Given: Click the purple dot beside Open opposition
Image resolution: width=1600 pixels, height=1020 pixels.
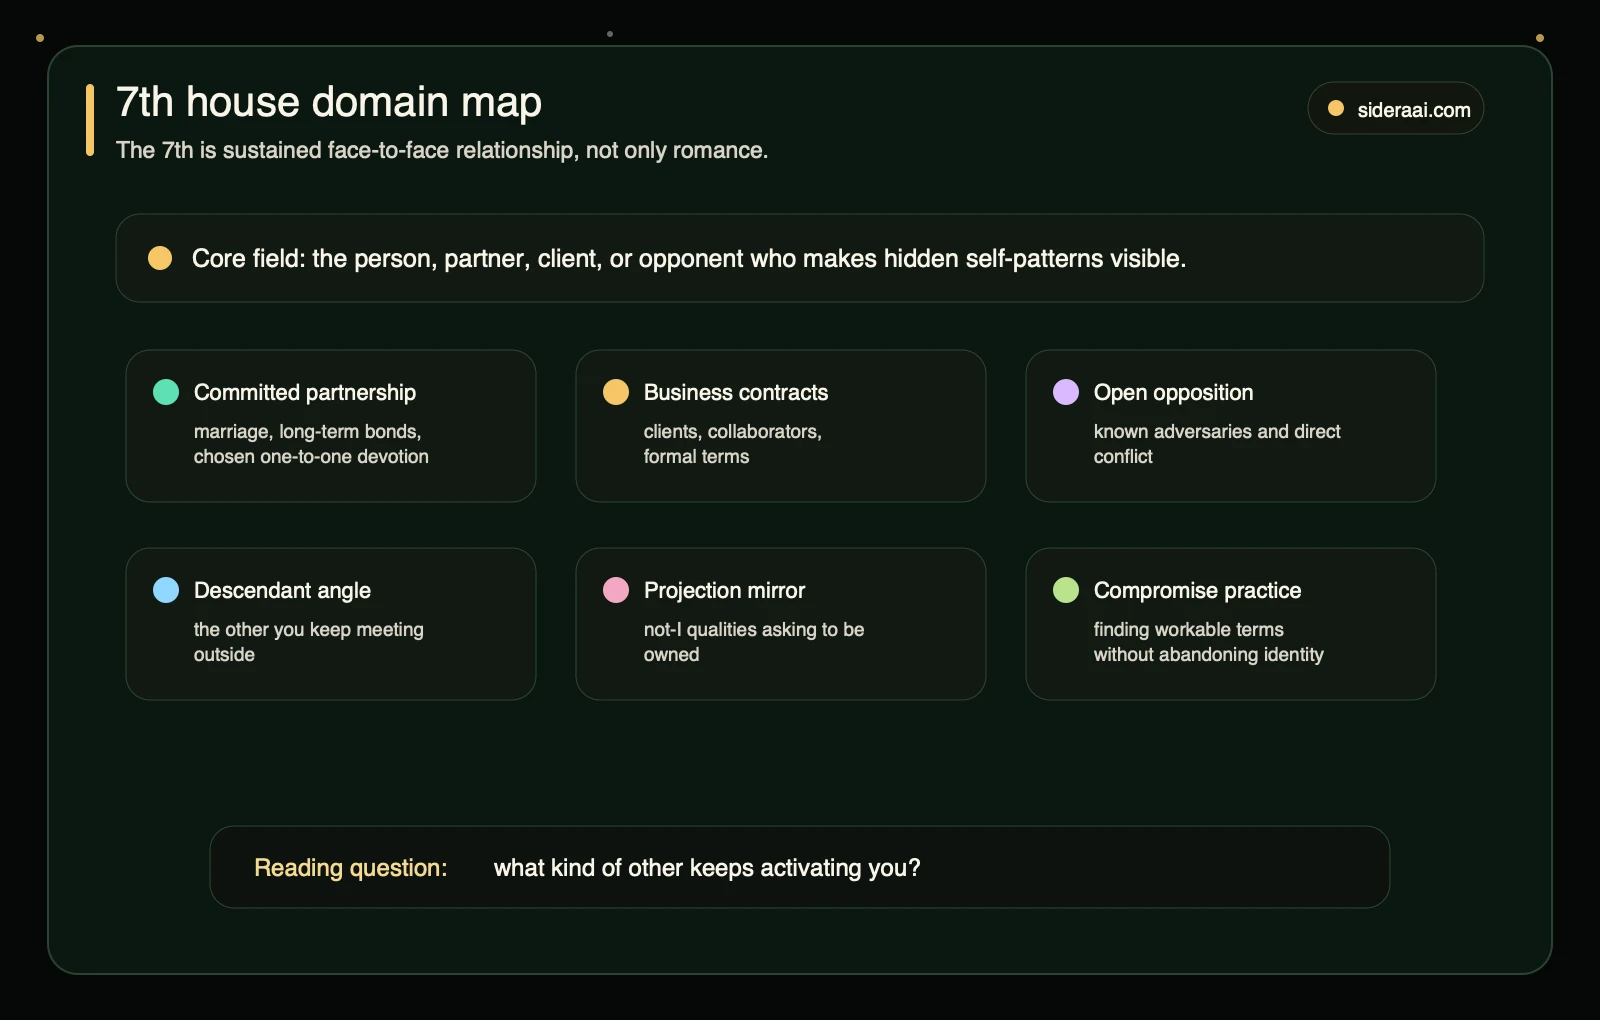Looking at the screenshot, I should [x=1066, y=392].
